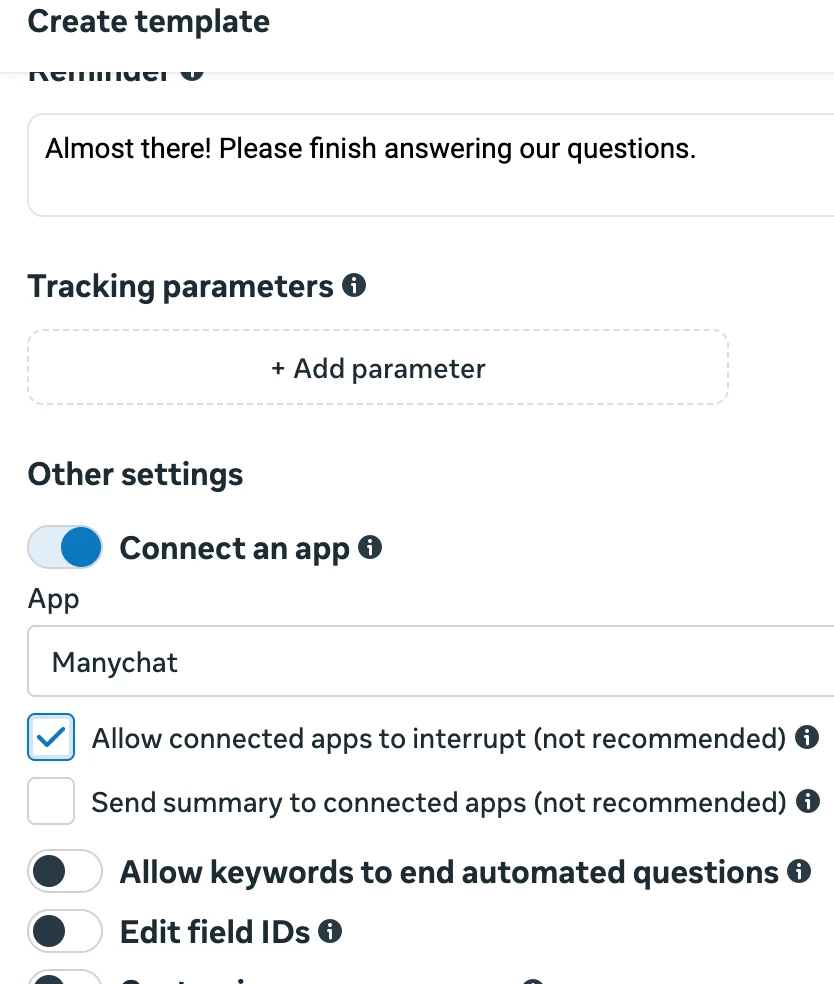Screen dimensions: 834x984
Task: Click the Tracking parameters info icon
Action: click(354, 286)
